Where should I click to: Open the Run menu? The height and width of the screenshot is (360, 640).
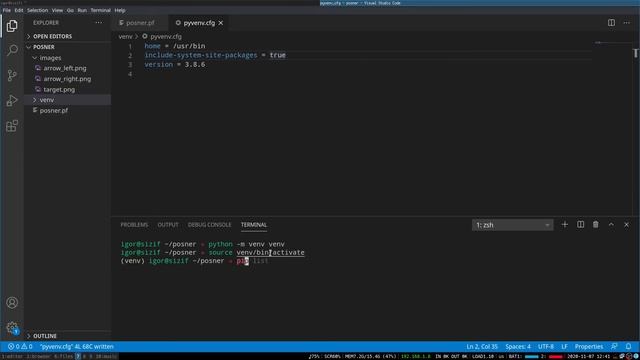click(82, 10)
